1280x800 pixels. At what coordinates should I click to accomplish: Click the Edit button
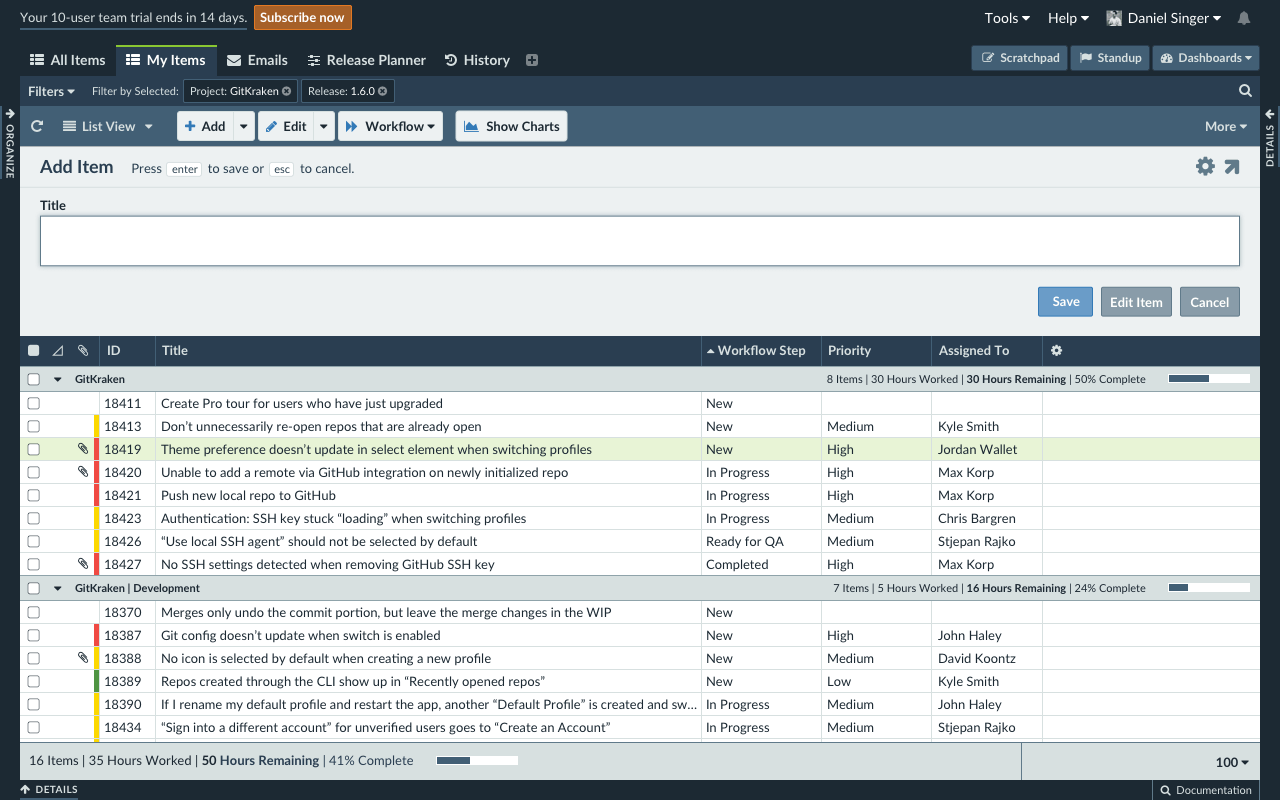(x=286, y=126)
